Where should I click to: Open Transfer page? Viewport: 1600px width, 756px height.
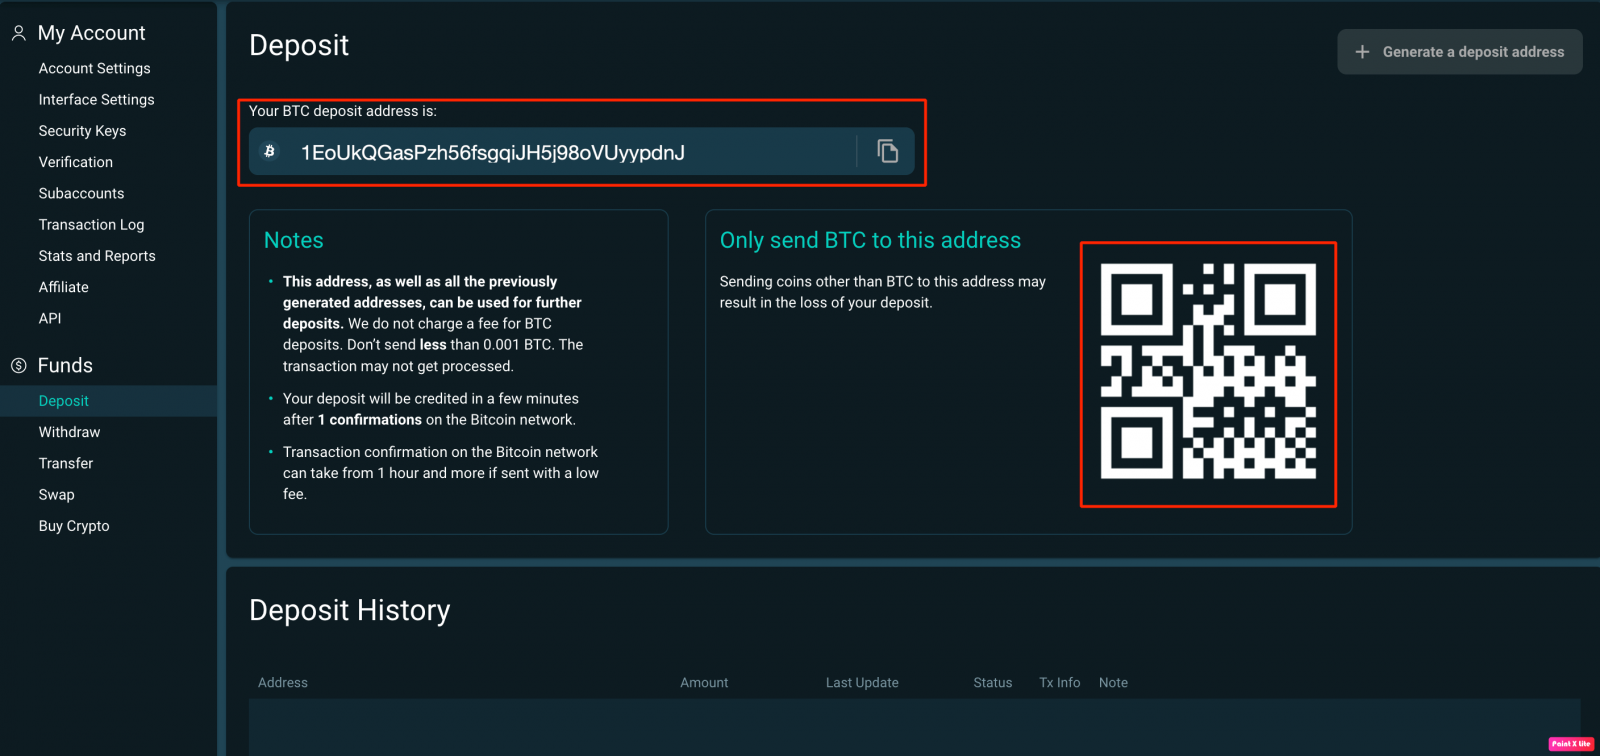[x=65, y=463]
